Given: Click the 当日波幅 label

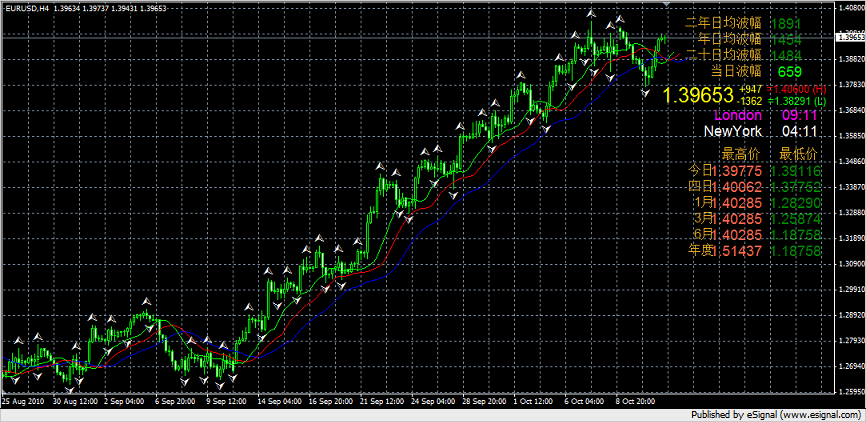Looking at the screenshot, I should [x=736, y=71].
